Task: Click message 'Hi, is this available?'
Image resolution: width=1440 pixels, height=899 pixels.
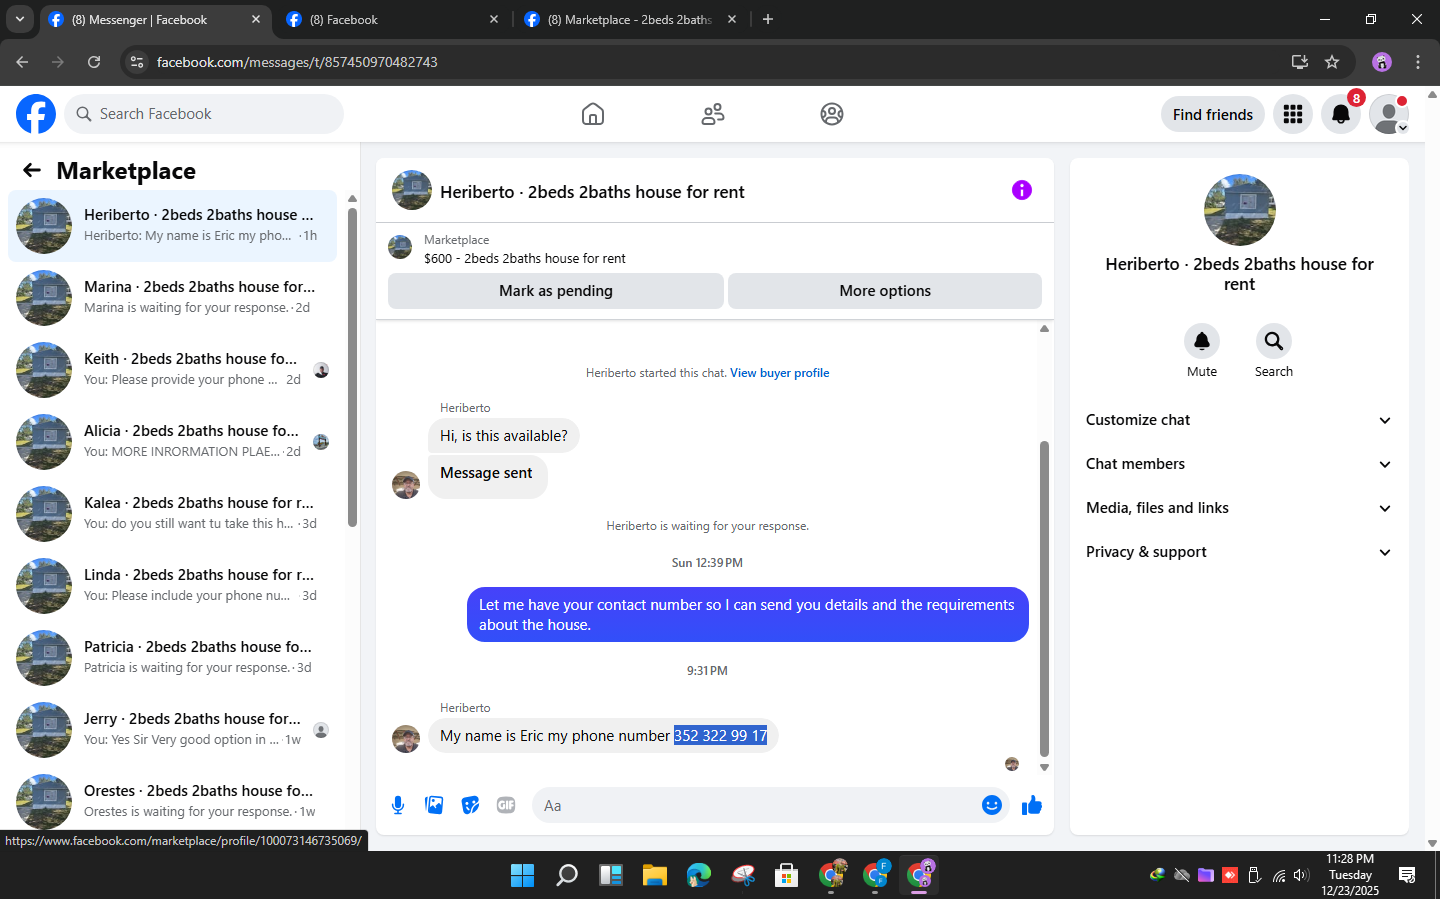Action: (x=504, y=436)
